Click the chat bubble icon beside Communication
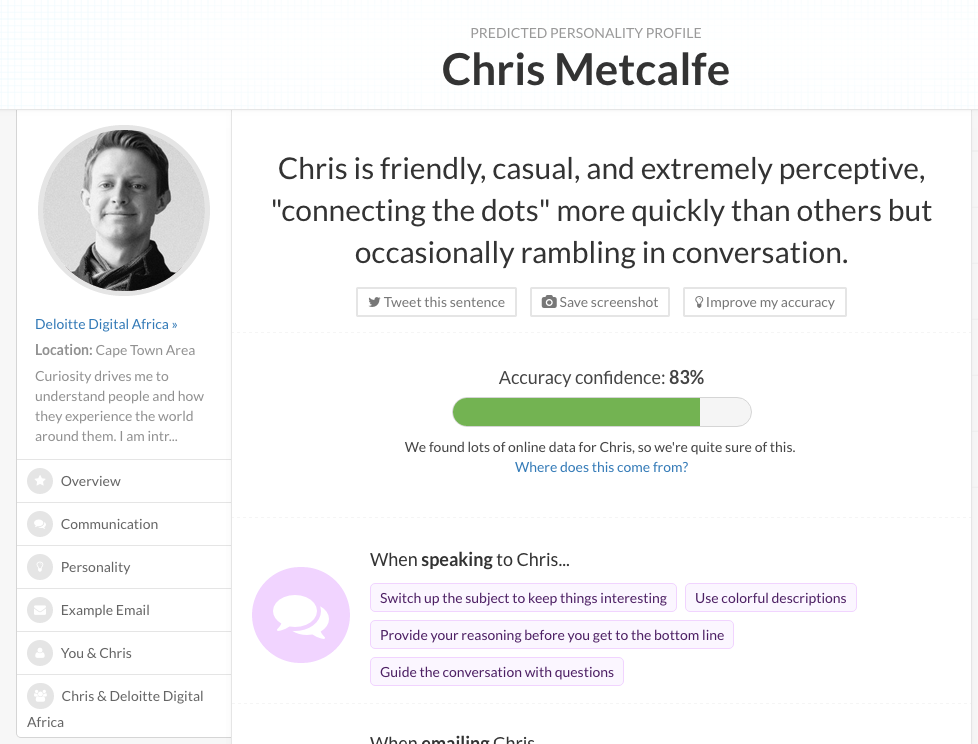978x744 pixels. point(40,524)
